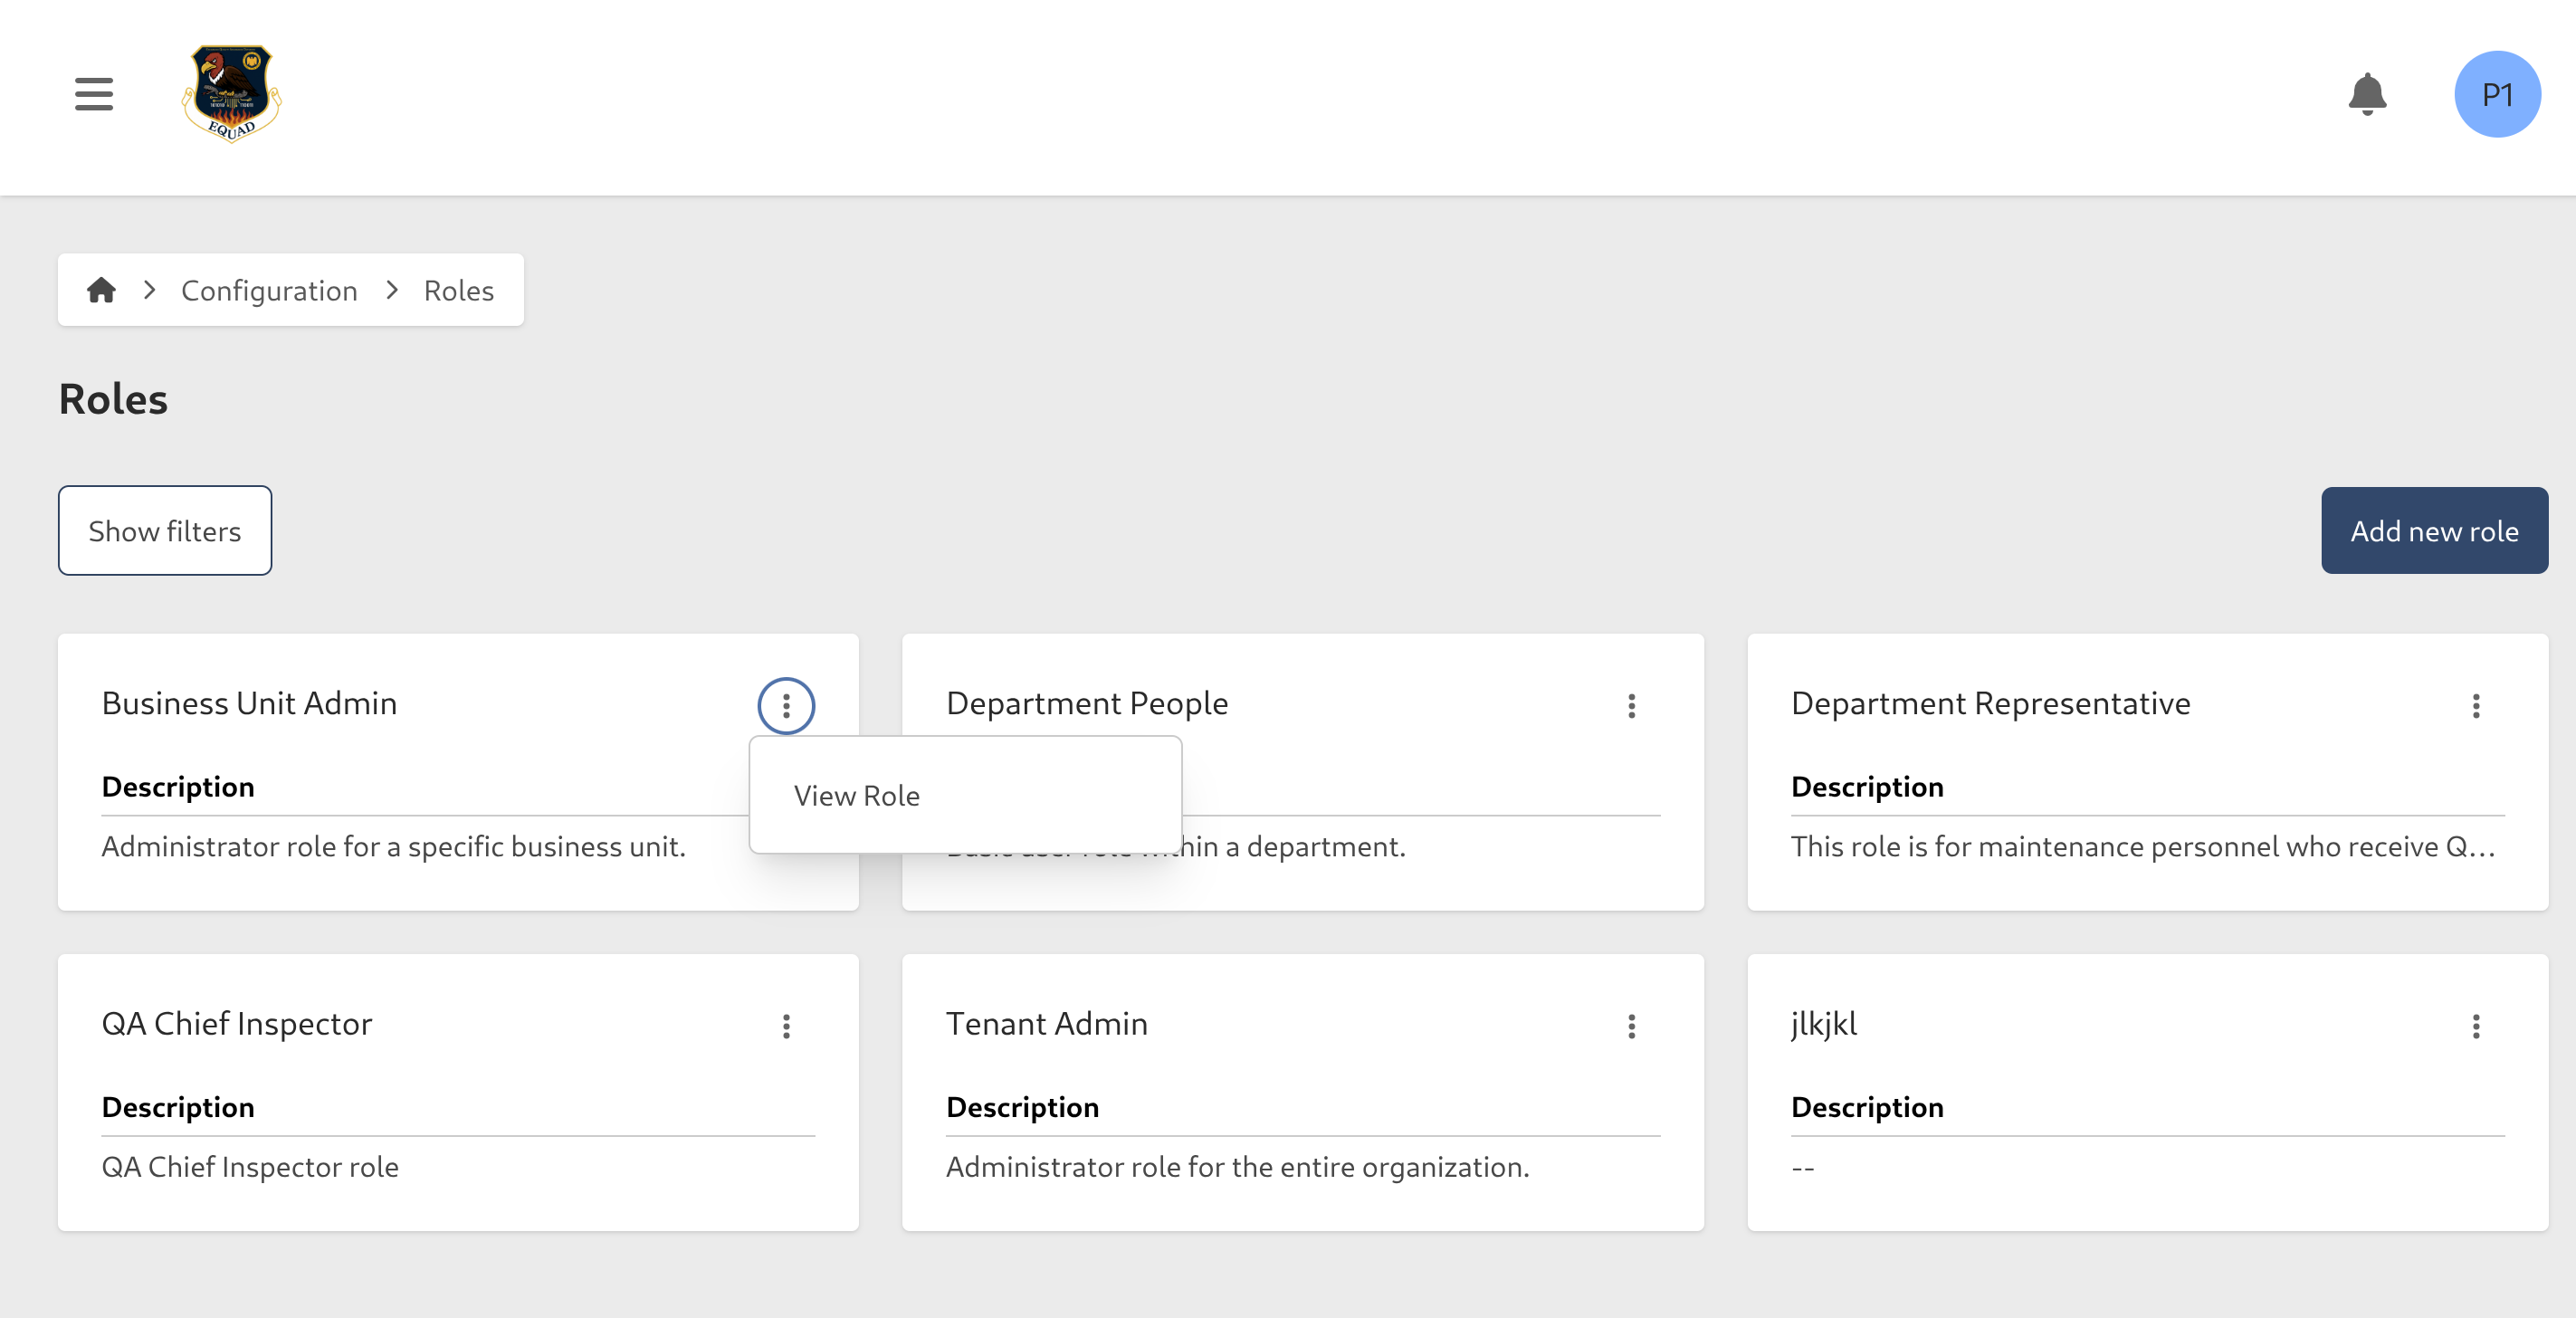
Task: Expand the jlkjkl role actions menu
Action: click(x=2476, y=1026)
